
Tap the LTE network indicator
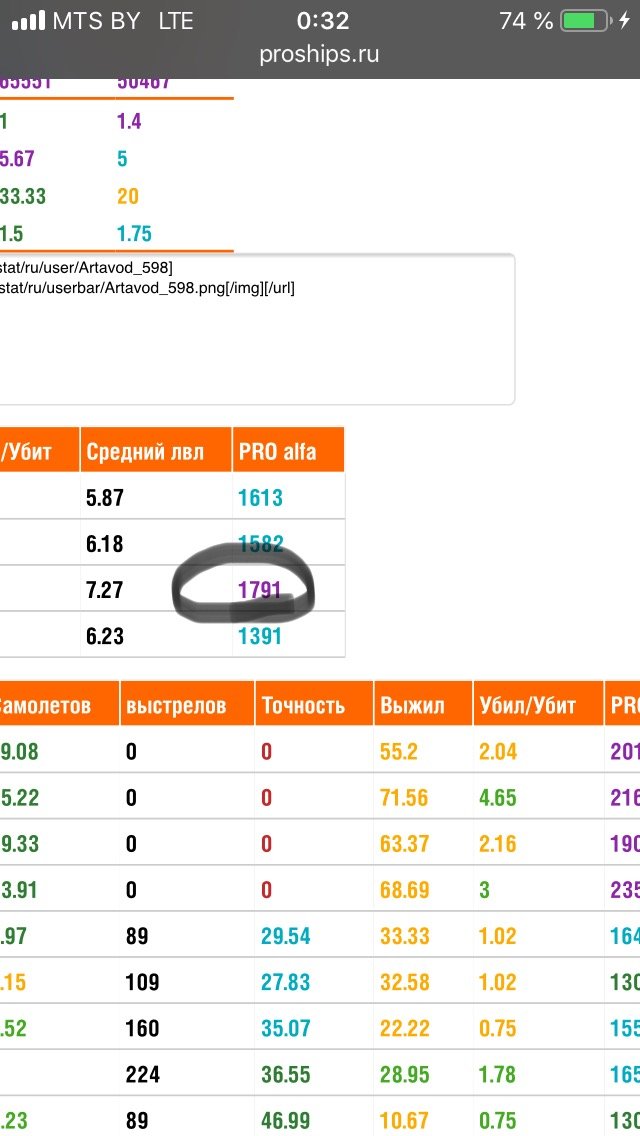pos(175,21)
